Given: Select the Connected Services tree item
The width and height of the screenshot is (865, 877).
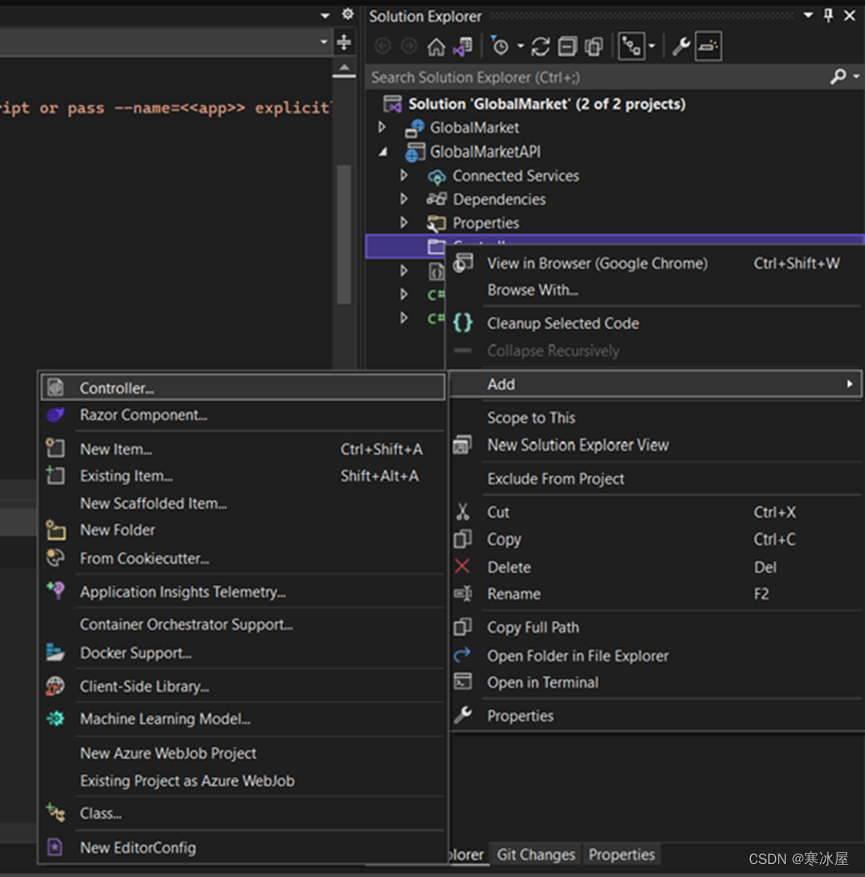Looking at the screenshot, I should point(516,176).
